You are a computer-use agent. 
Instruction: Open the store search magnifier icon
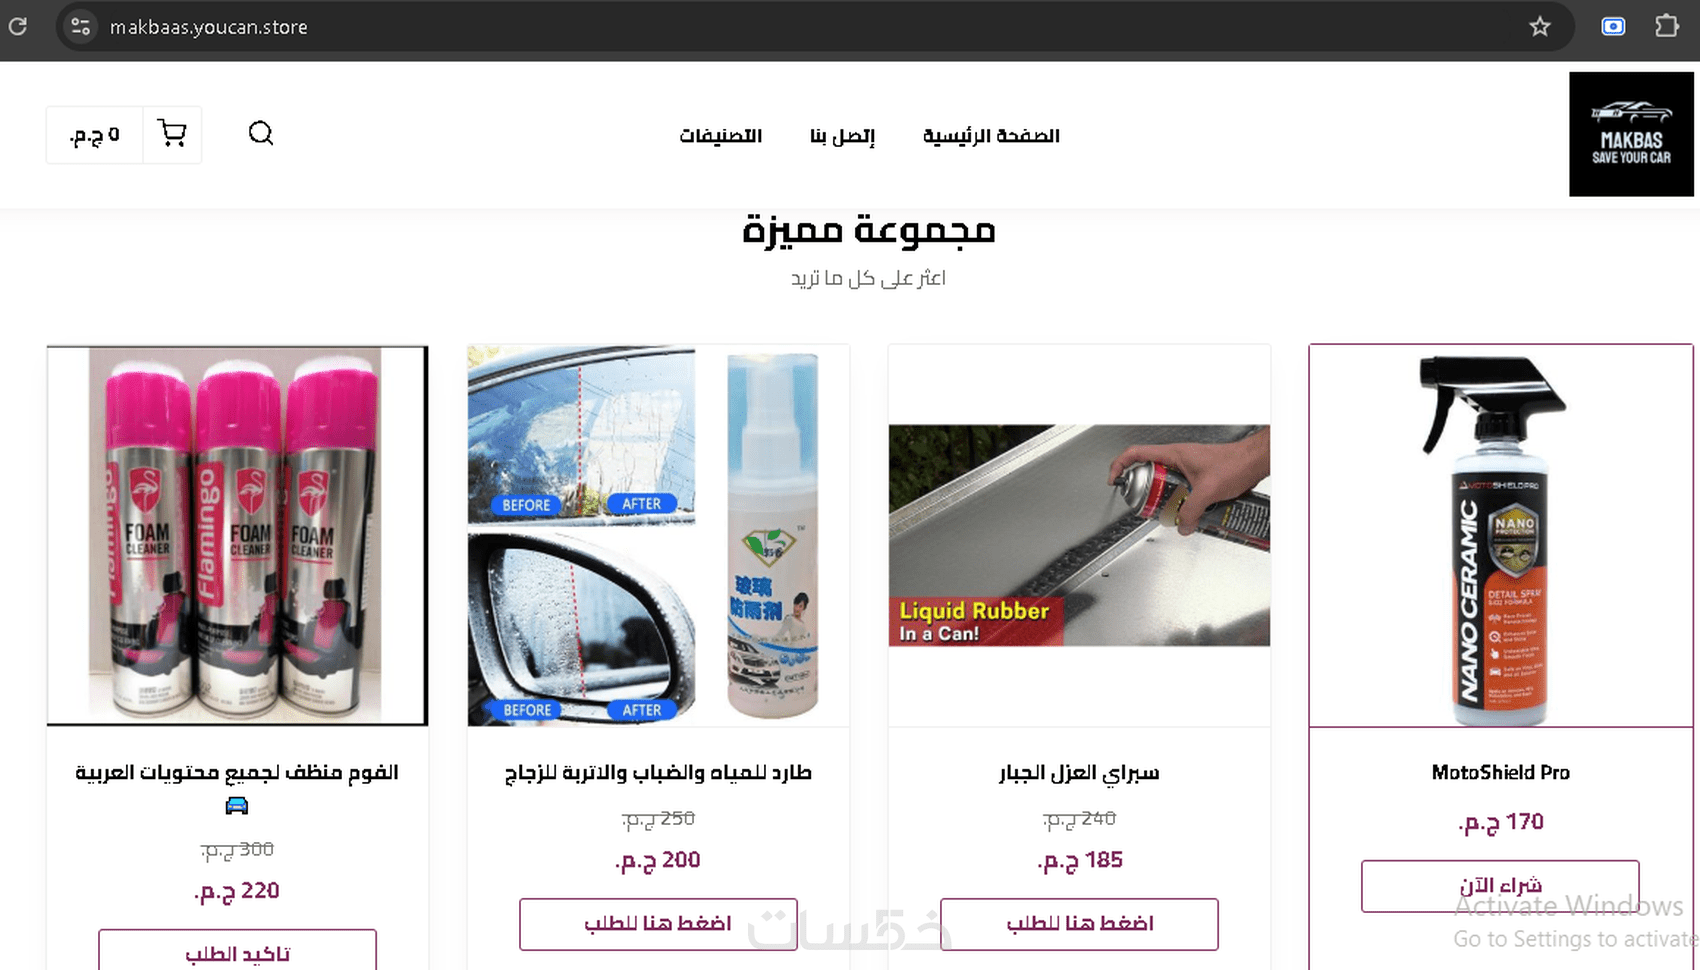[261, 133]
